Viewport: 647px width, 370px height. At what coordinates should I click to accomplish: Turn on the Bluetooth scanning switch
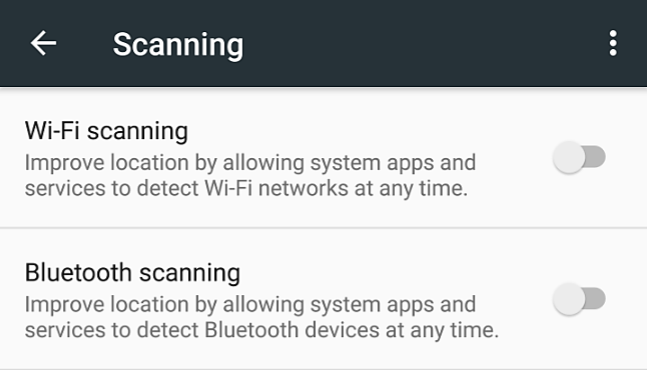579,299
